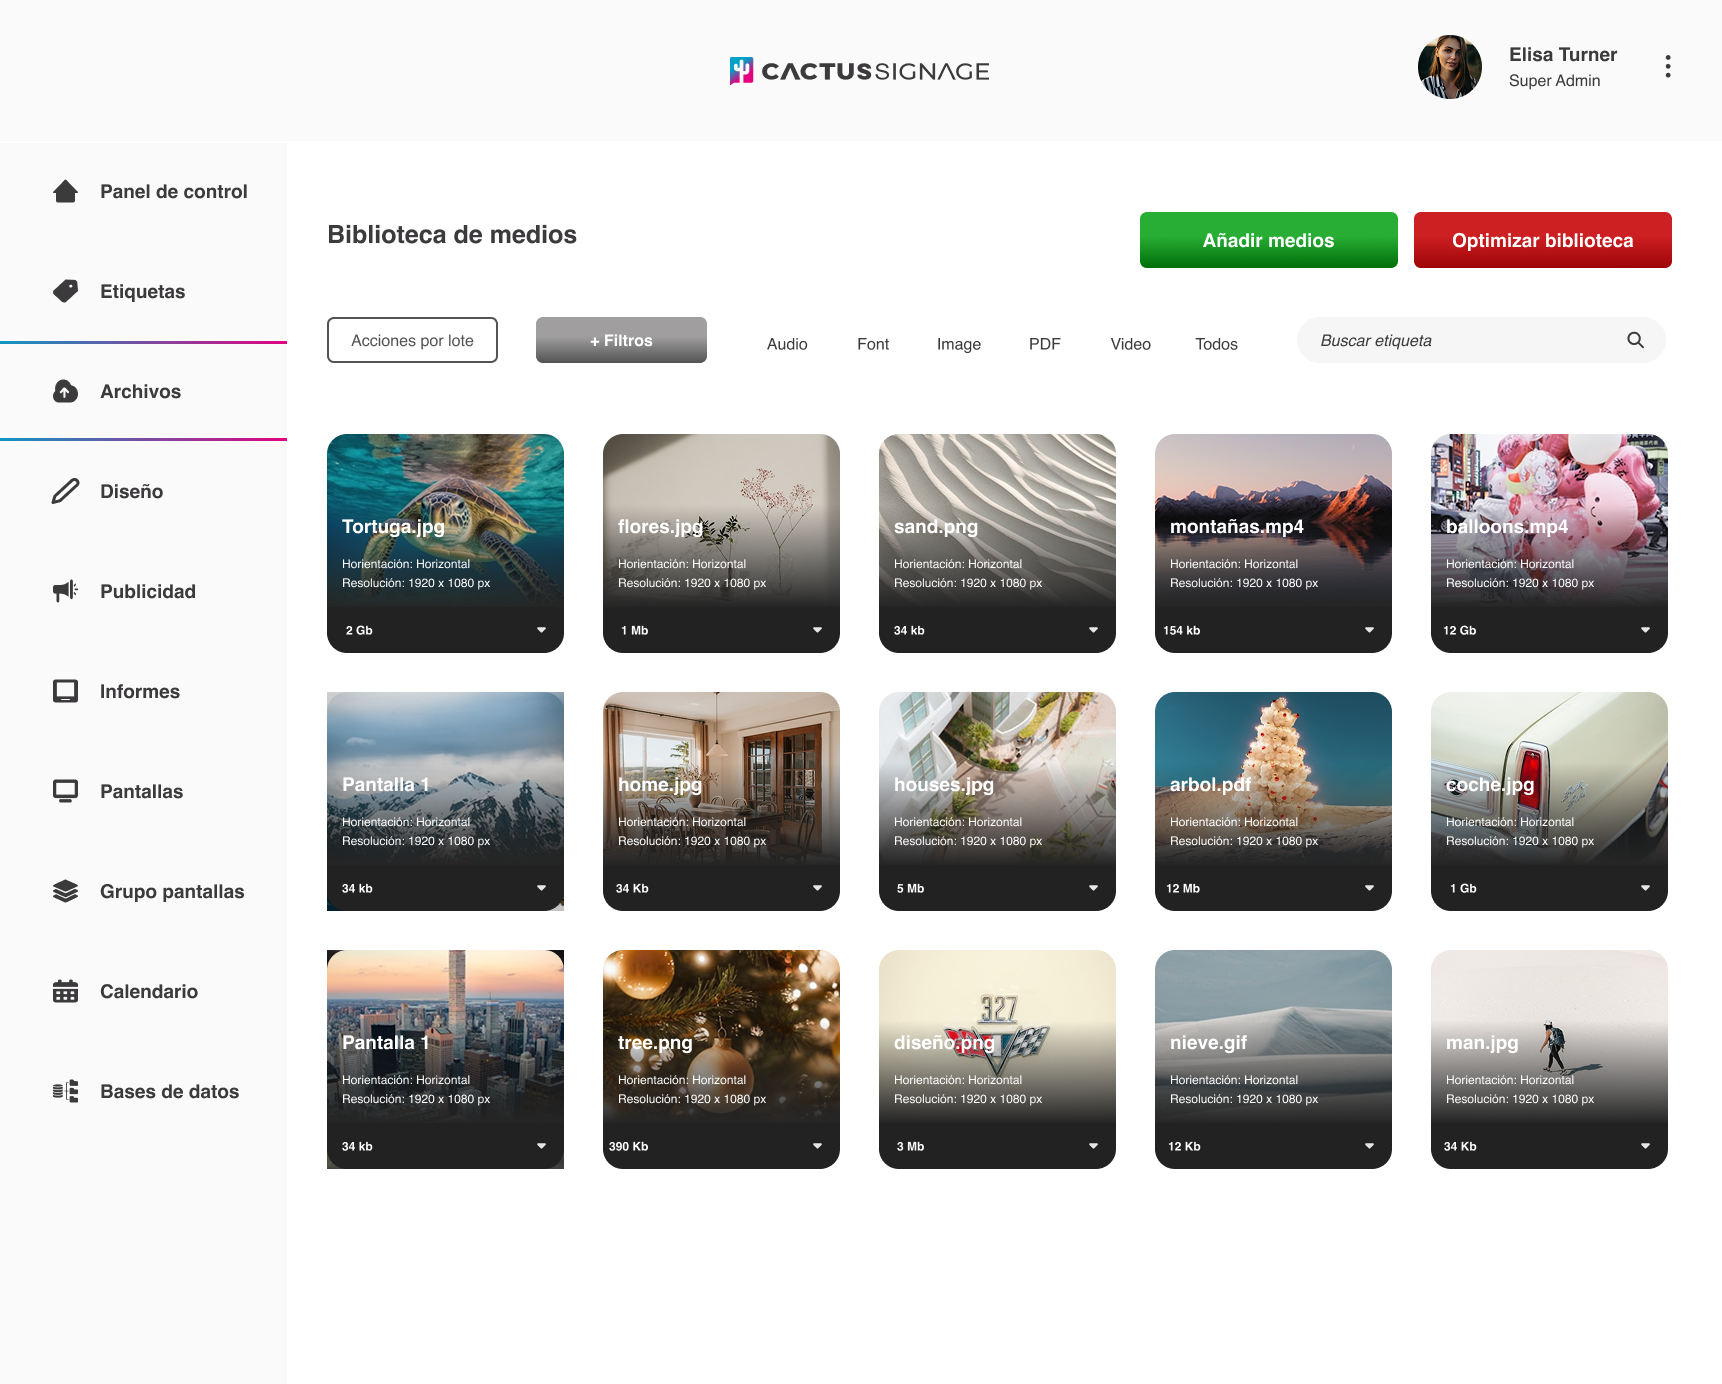Open the dropdown arrow on arbol.pdf card

(x=1369, y=888)
